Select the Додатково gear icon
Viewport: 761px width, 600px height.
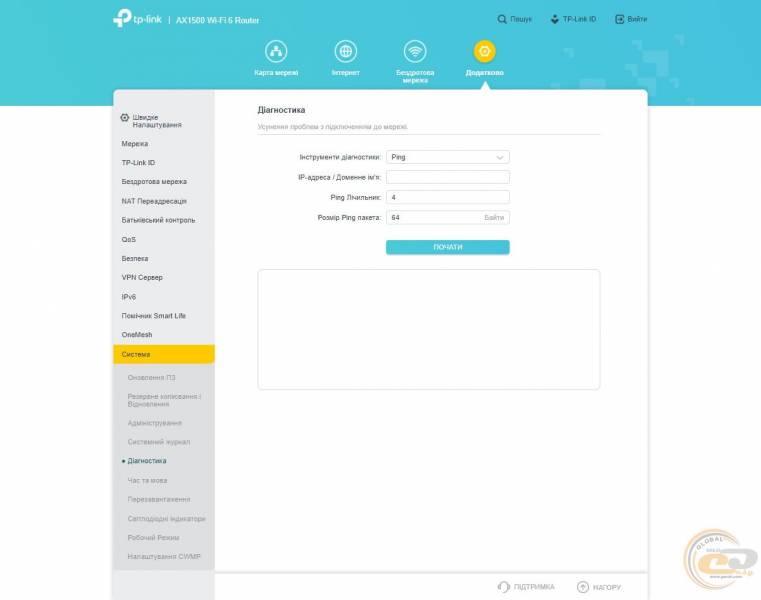(x=484, y=51)
